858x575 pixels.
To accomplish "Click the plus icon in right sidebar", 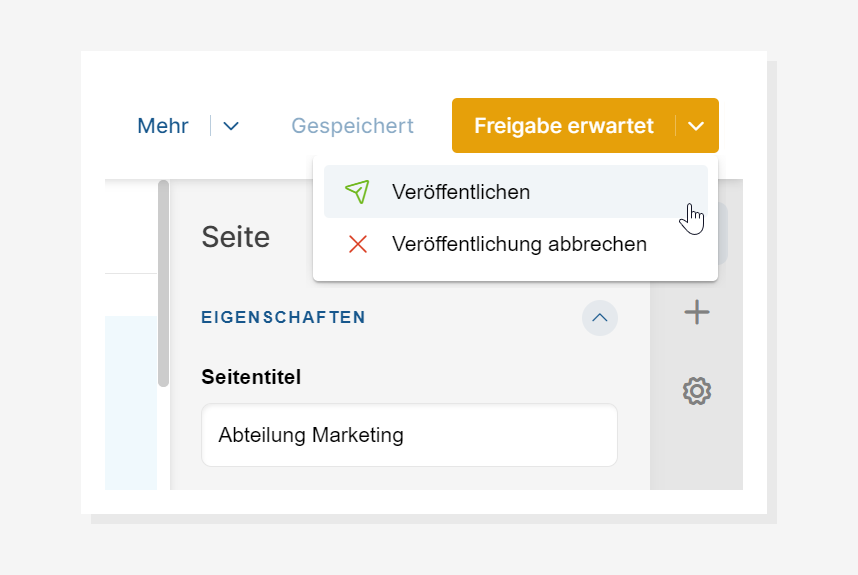I will click(697, 312).
